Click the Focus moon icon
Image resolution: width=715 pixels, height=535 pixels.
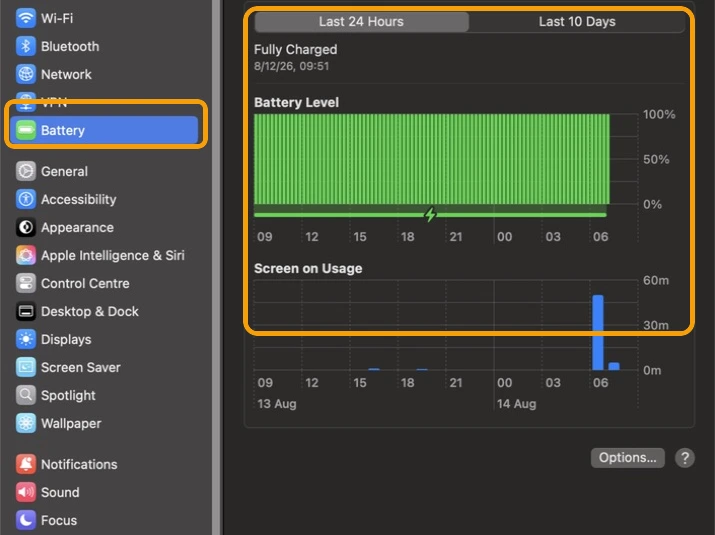pos(26,520)
